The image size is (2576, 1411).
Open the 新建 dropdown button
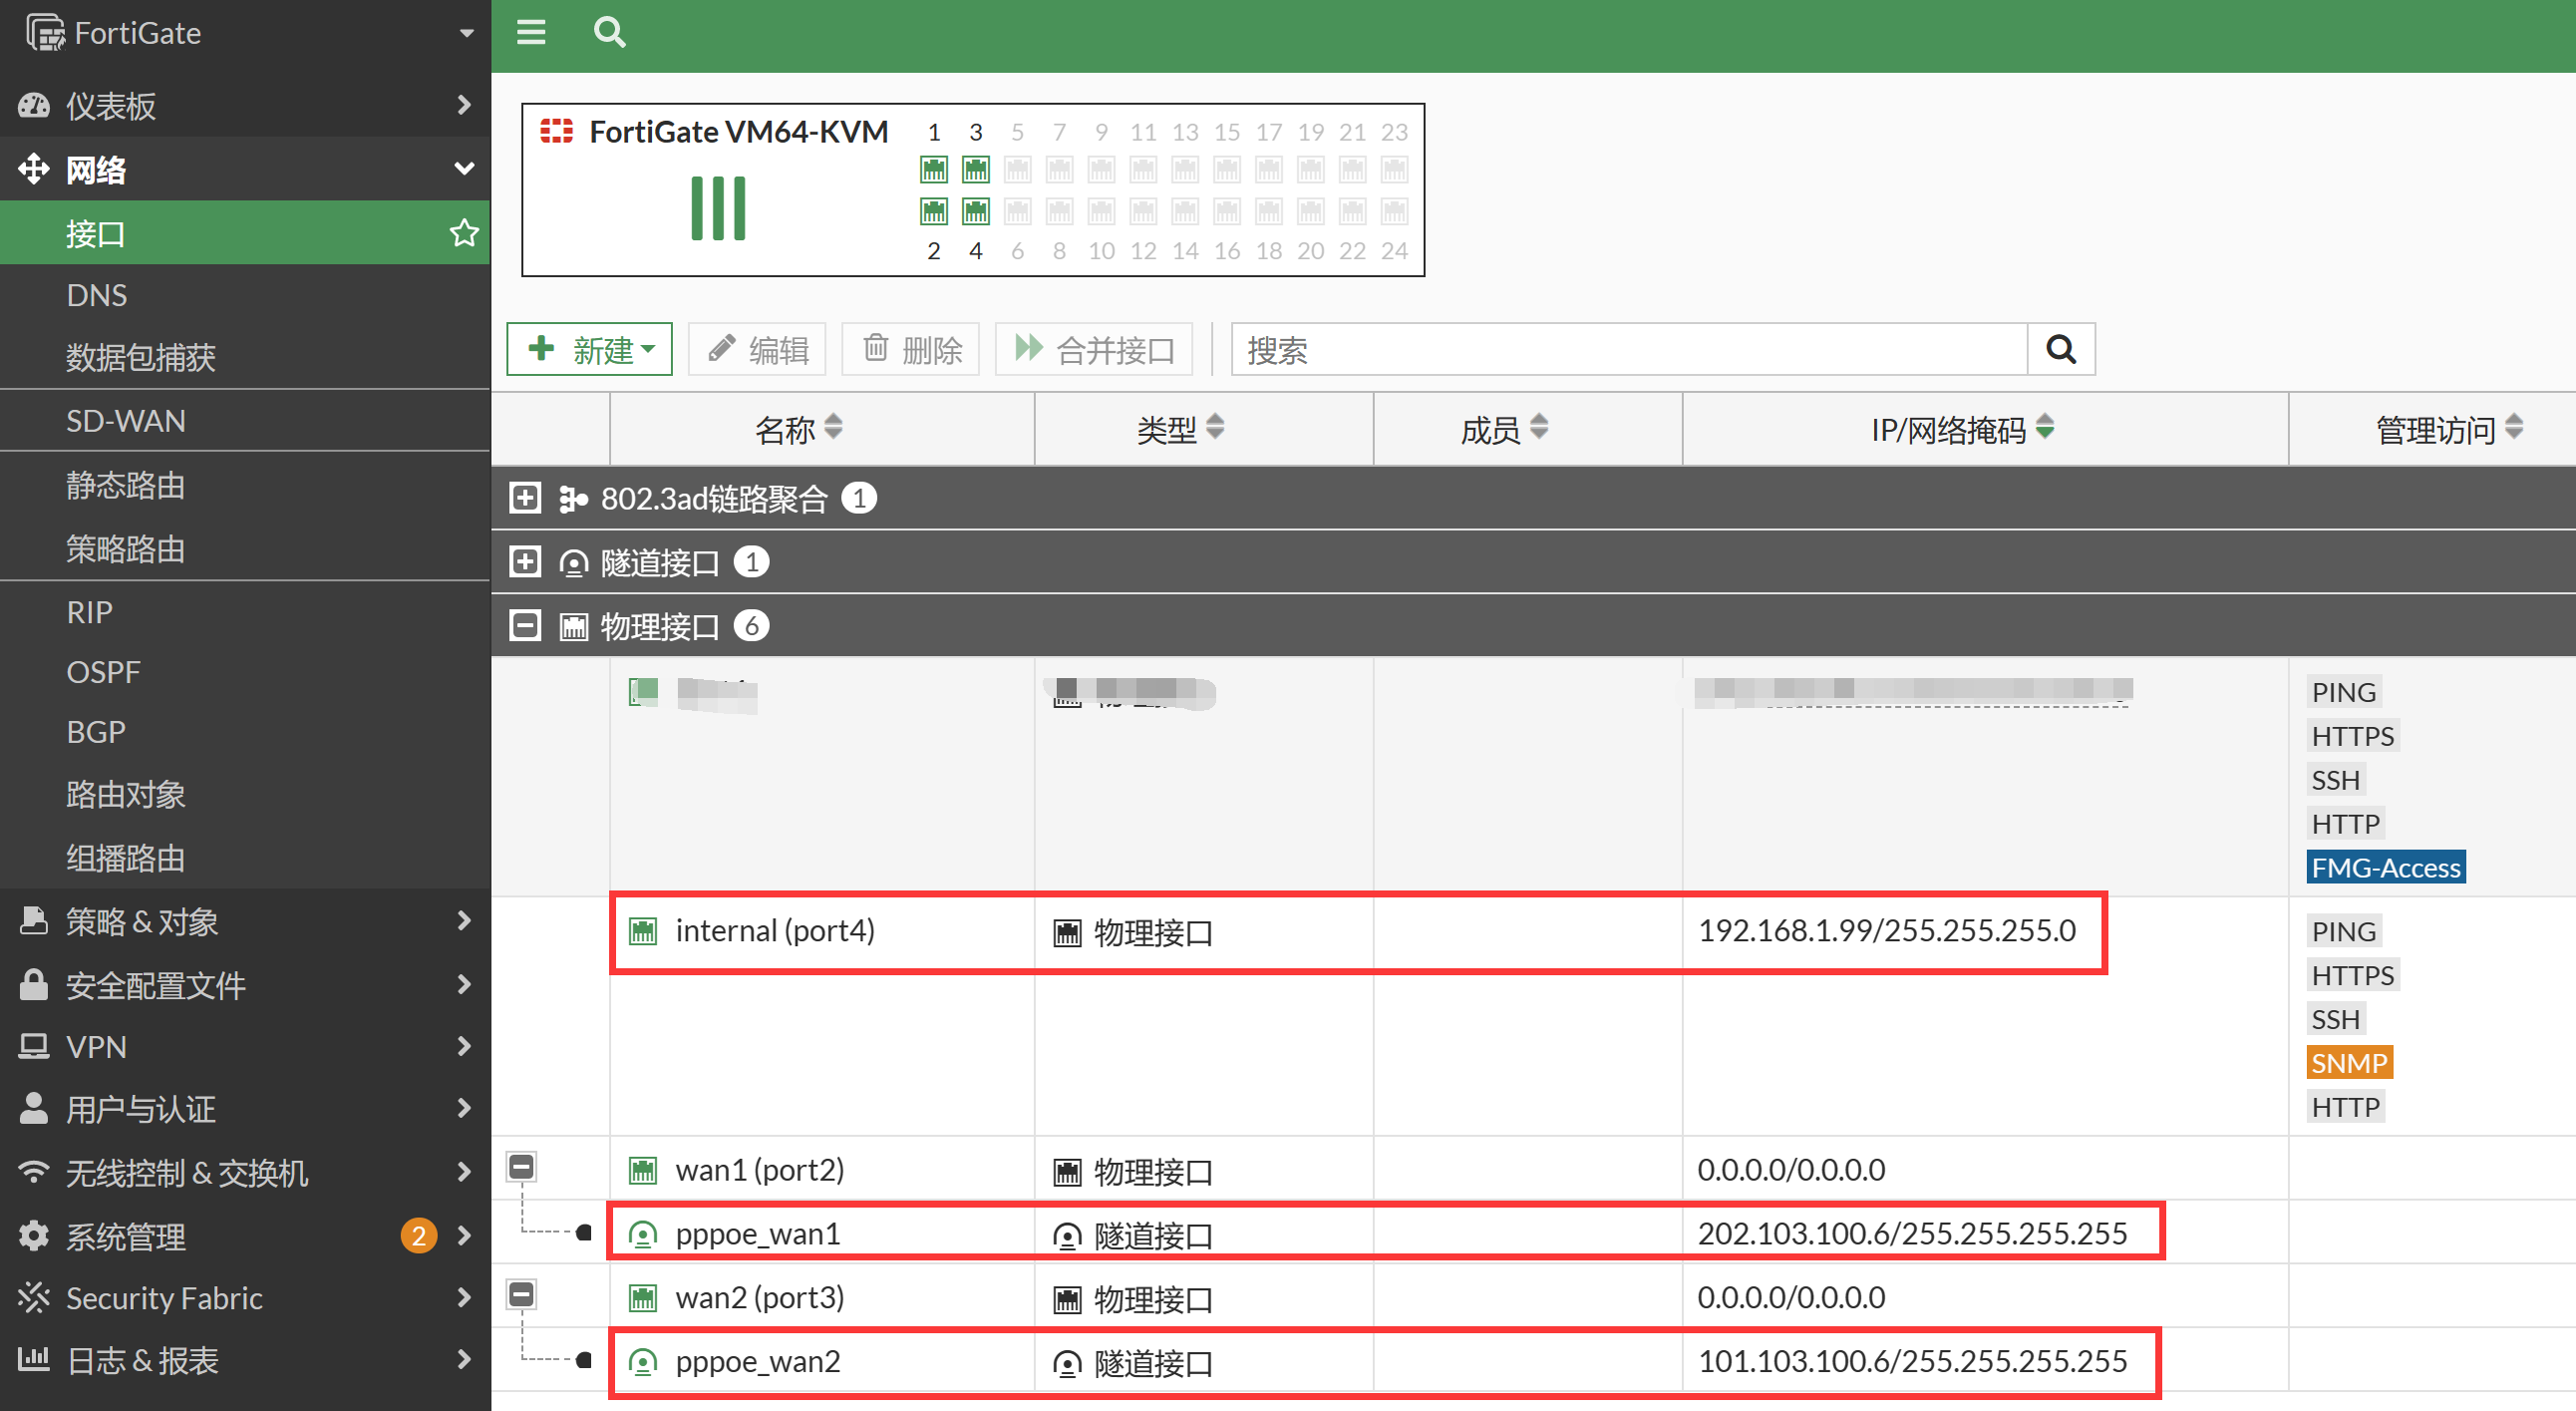click(x=589, y=349)
